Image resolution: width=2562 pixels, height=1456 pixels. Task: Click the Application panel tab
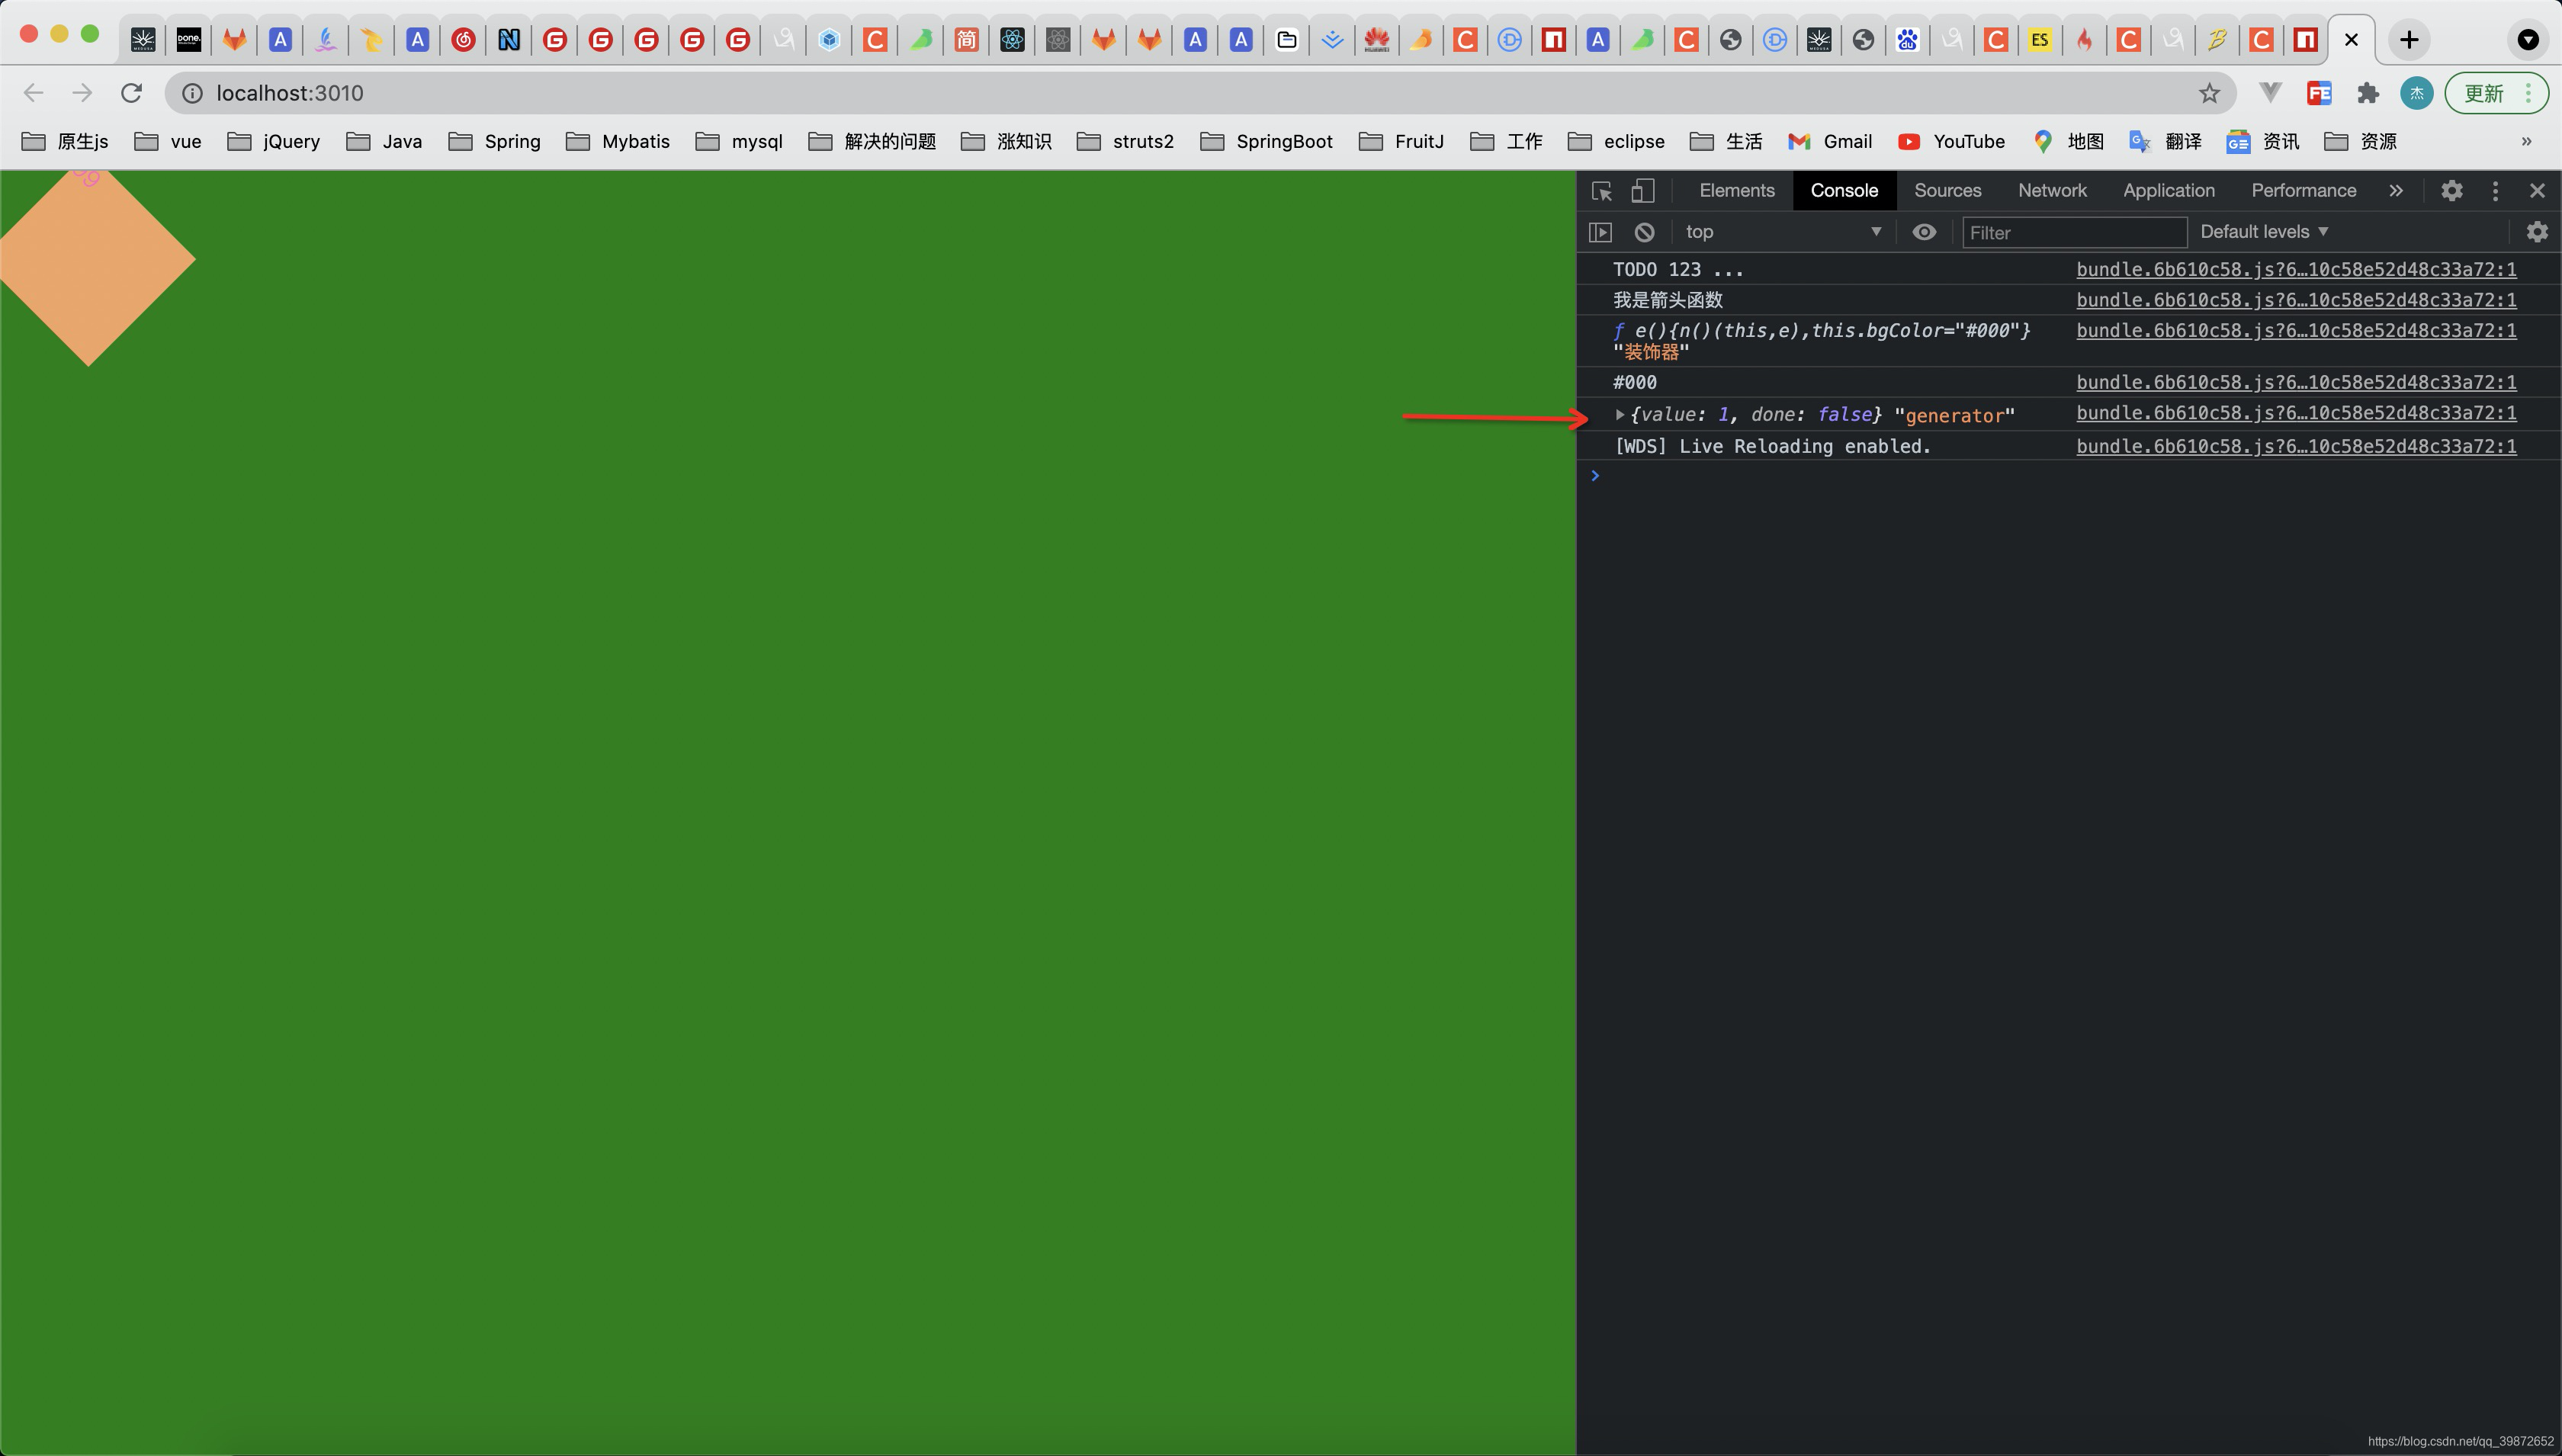pyautogui.click(x=2168, y=190)
